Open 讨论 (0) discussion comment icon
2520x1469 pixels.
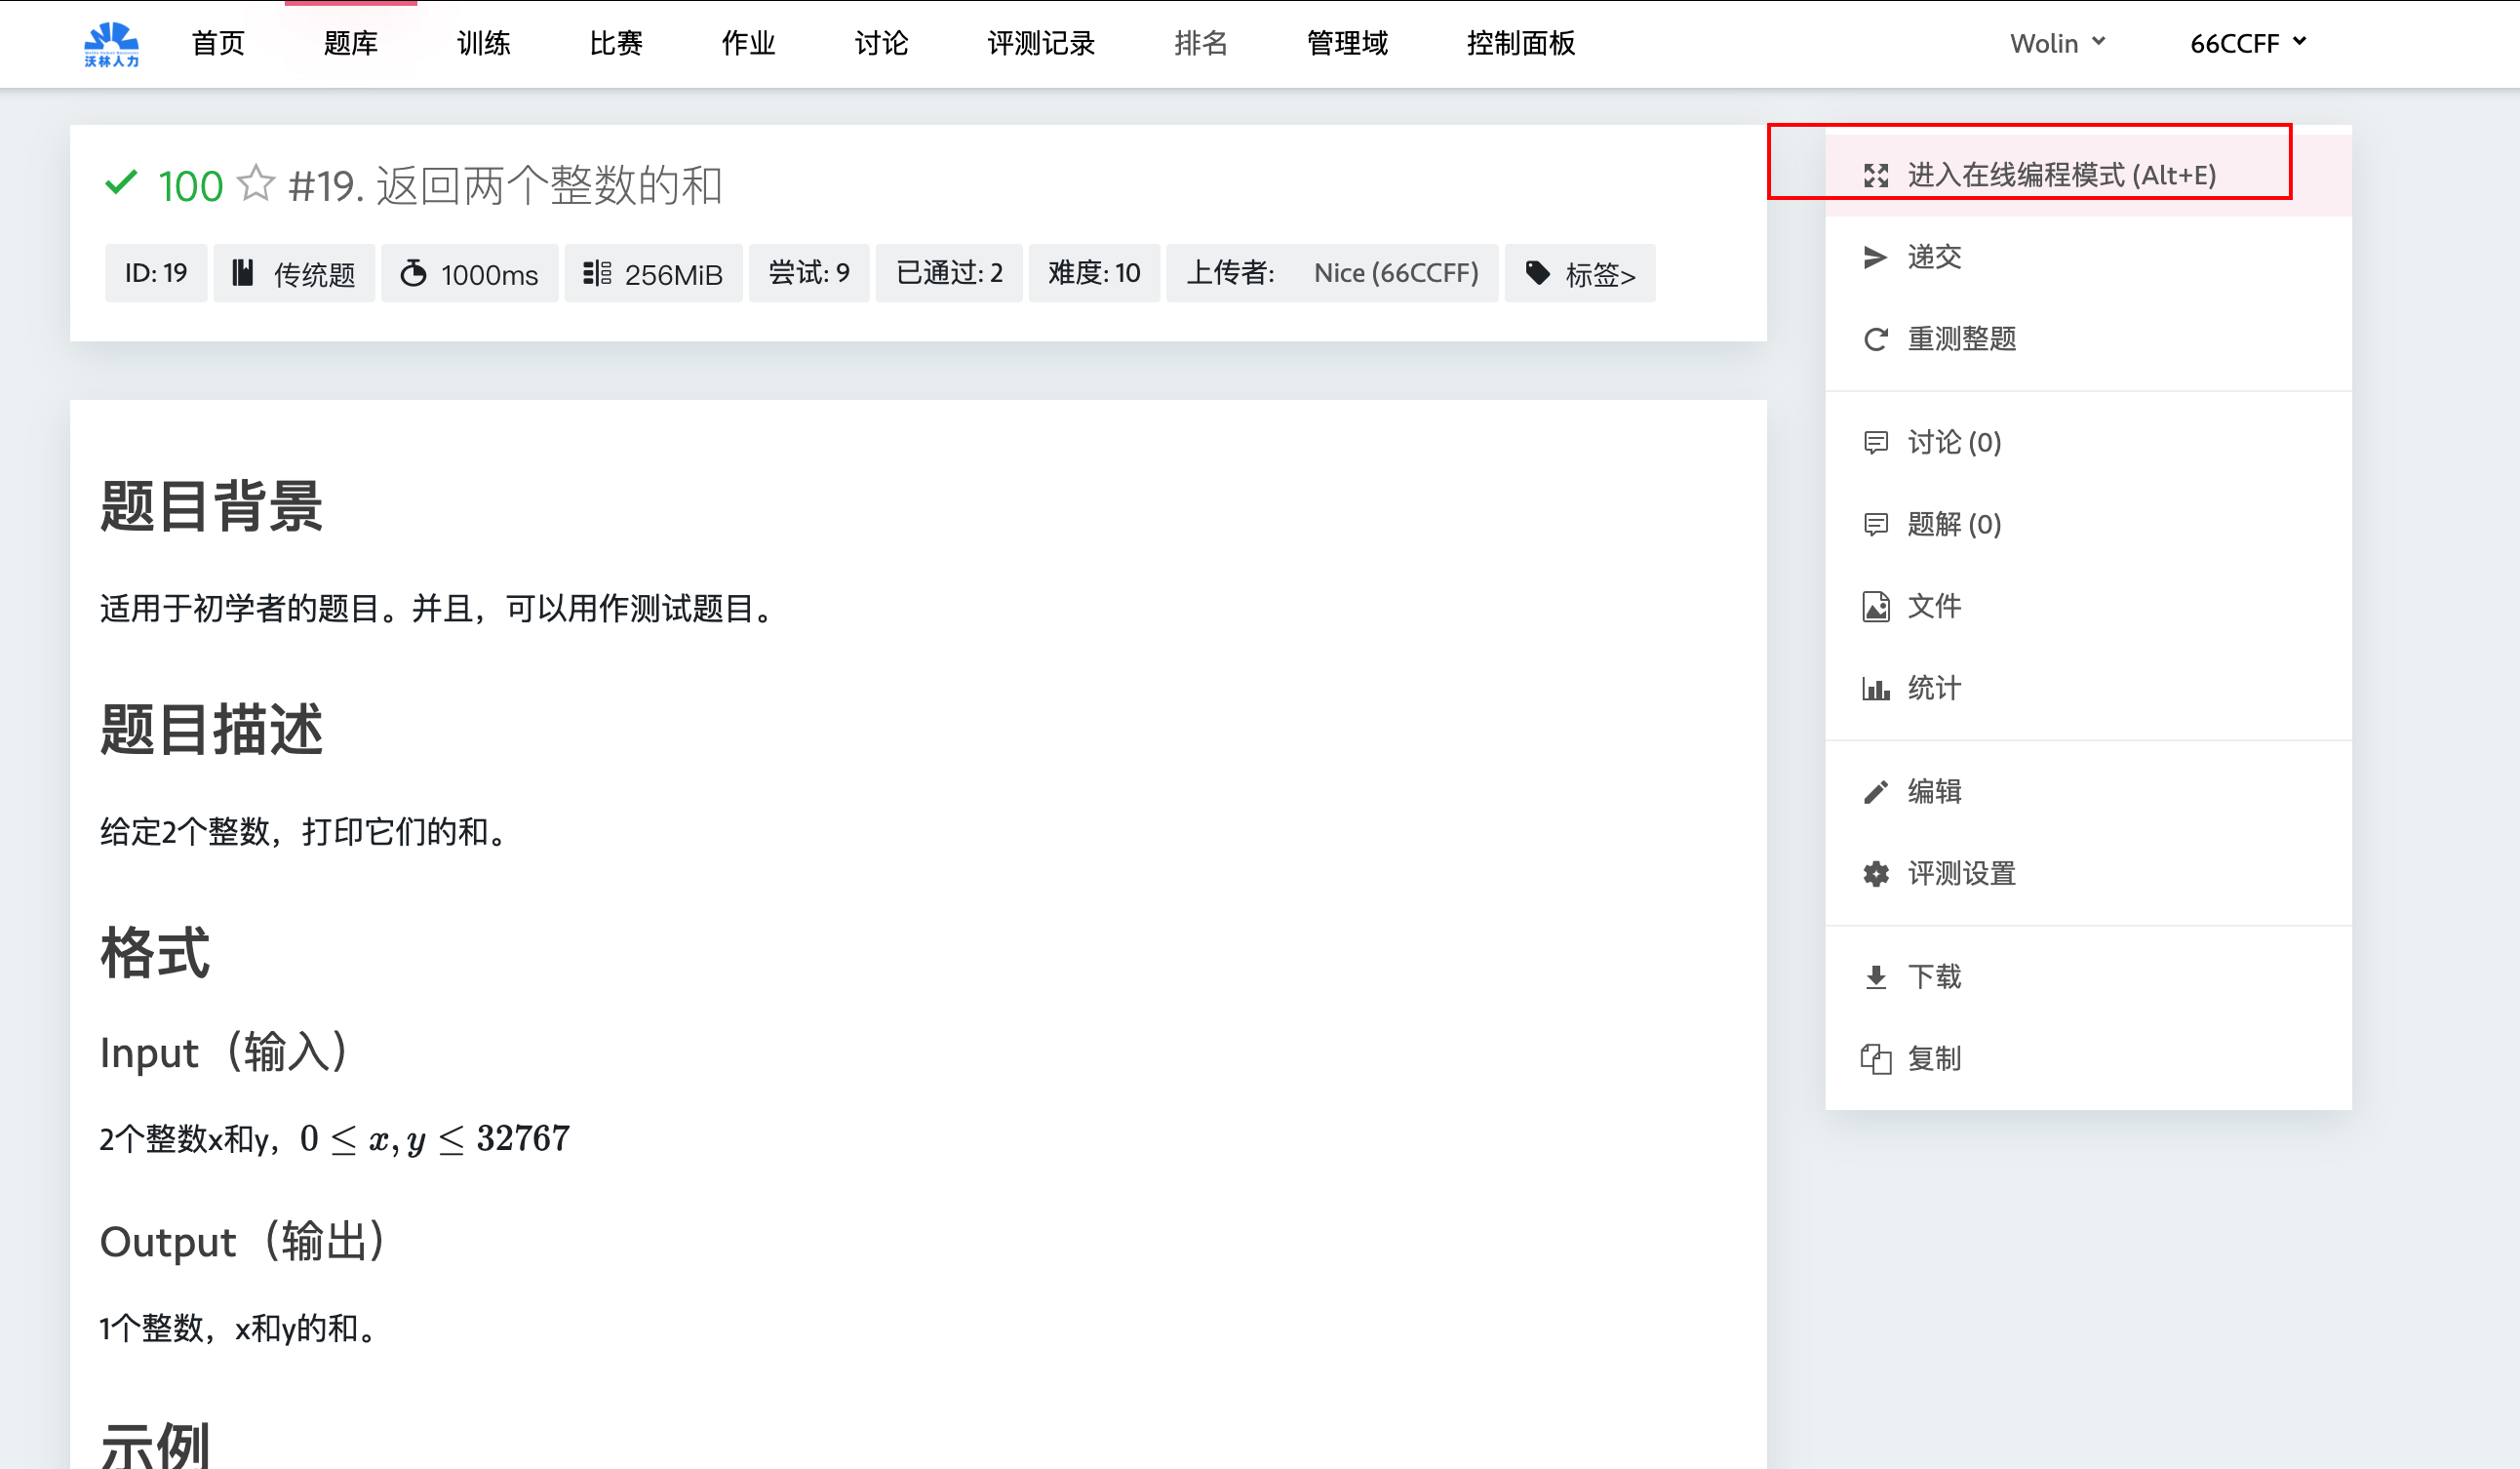[1875, 442]
